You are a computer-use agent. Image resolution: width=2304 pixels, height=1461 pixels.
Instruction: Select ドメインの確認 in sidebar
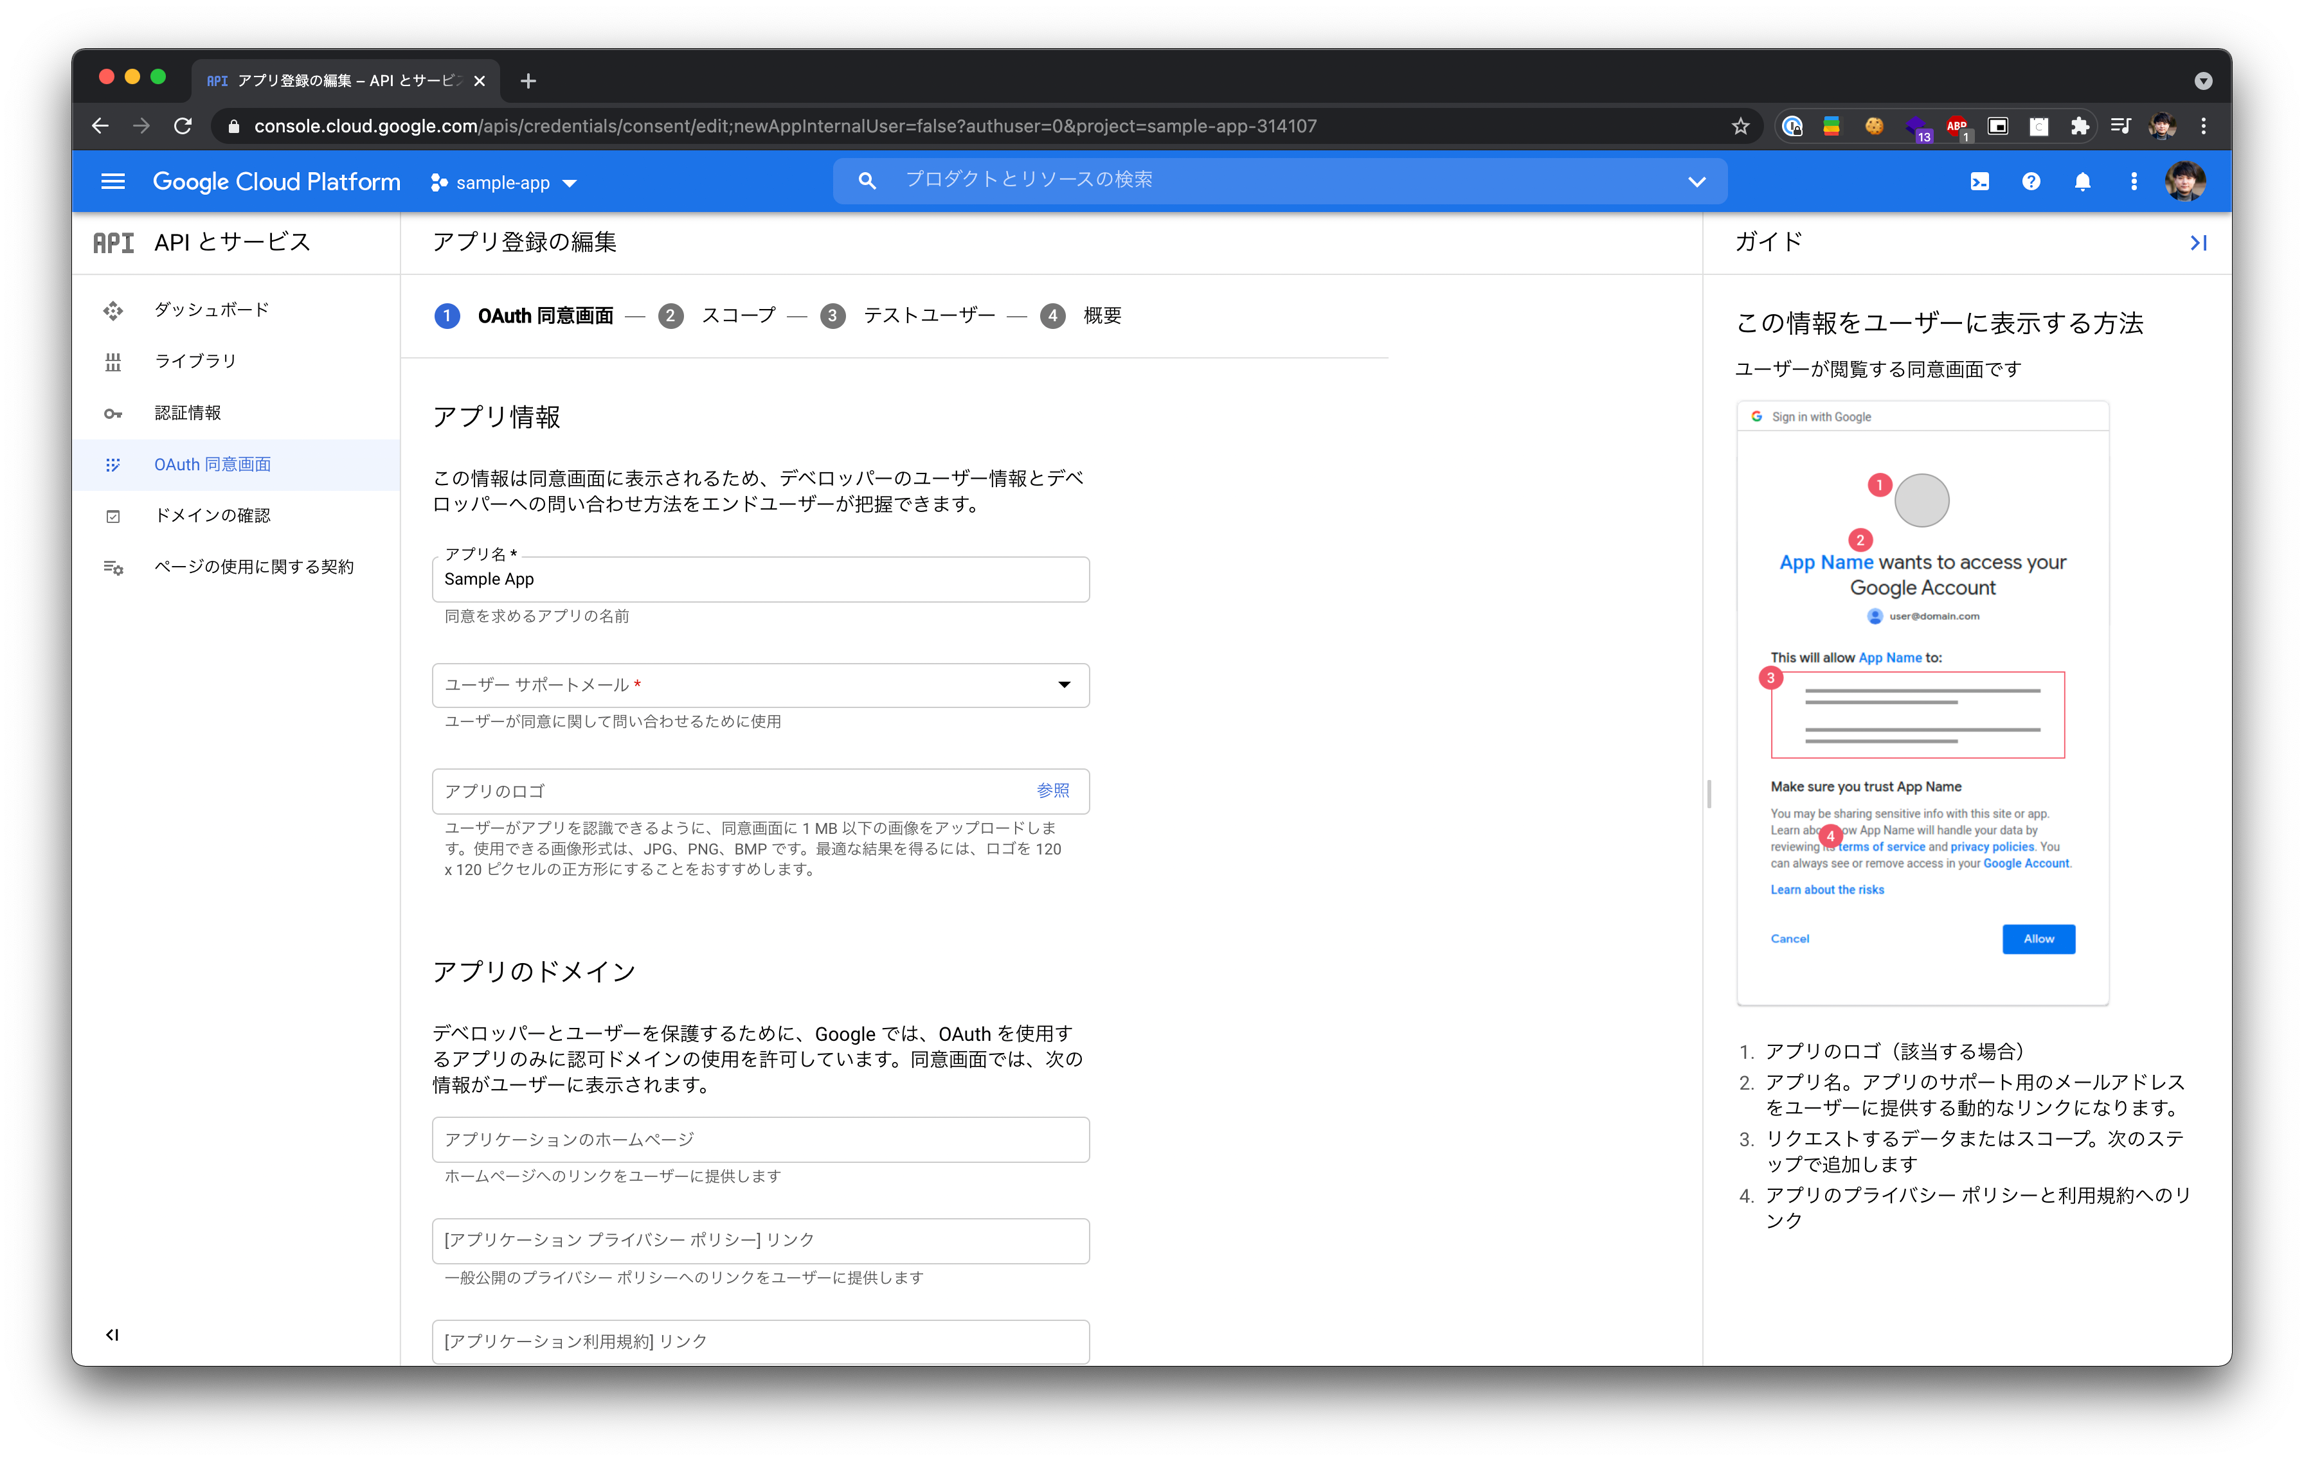212,515
